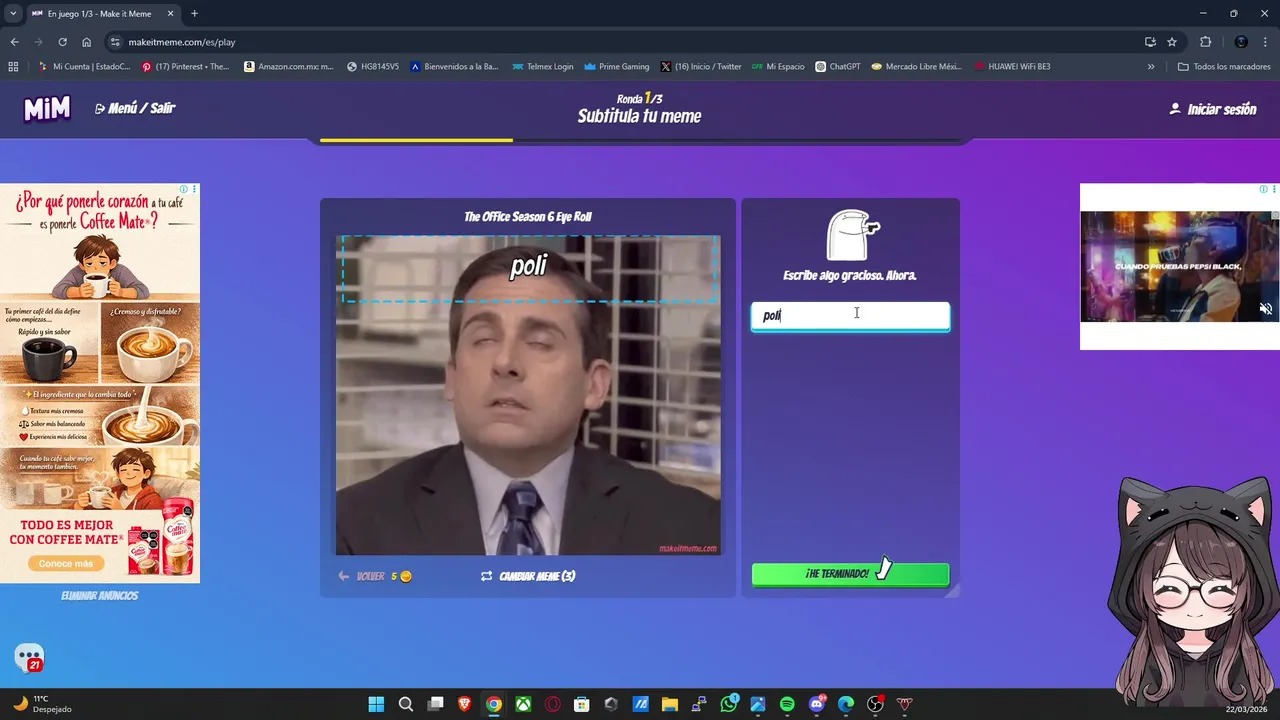Open the apps grid in bookmarks bar
The image size is (1280, 720).
click(13, 67)
